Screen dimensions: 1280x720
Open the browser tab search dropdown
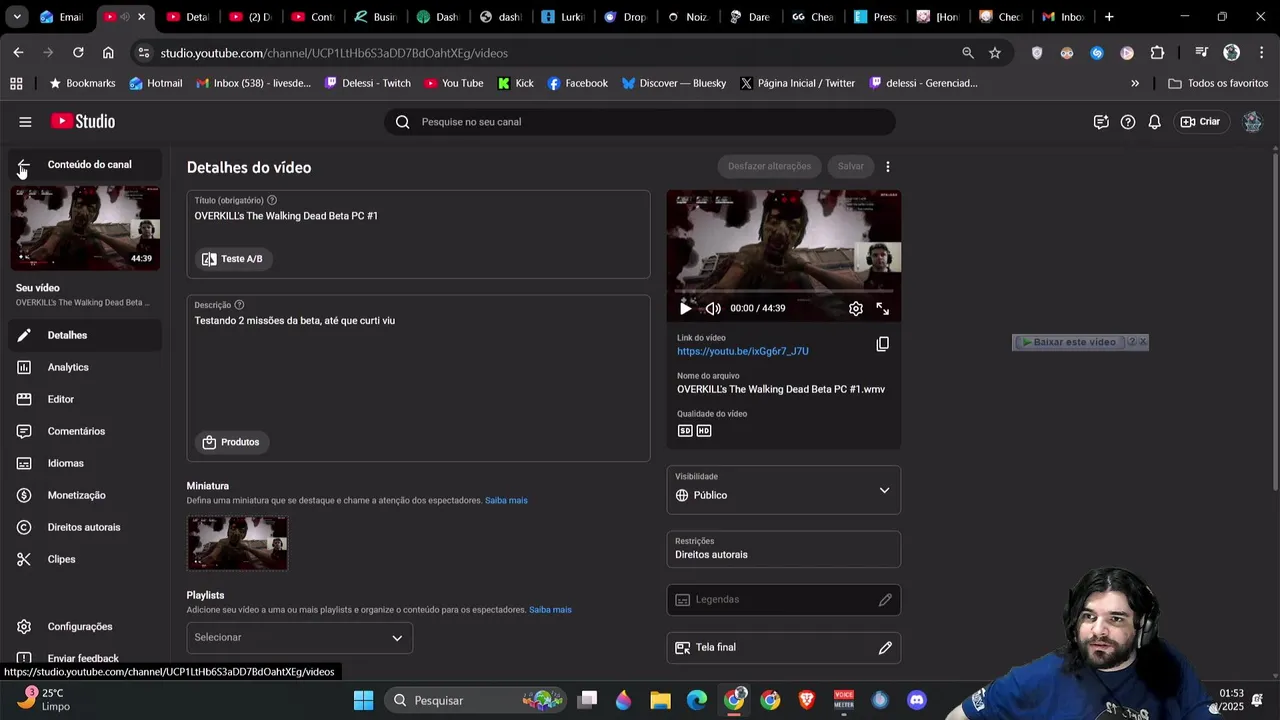point(17,17)
